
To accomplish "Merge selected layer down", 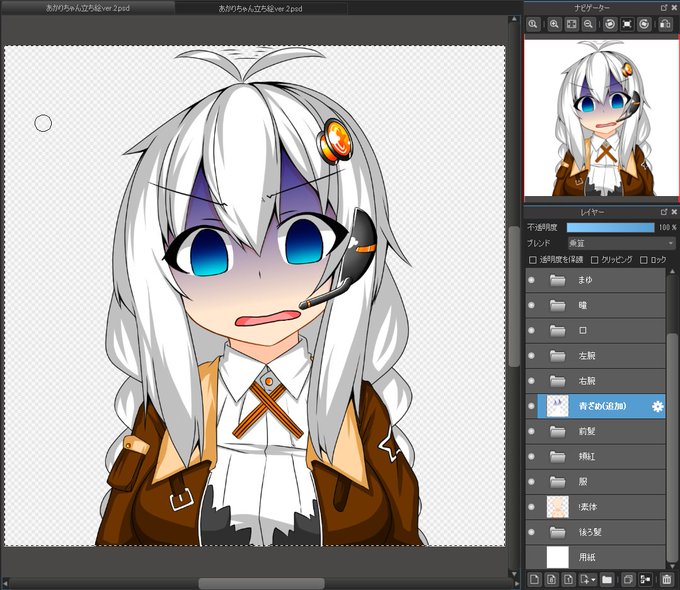I will tap(645, 579).
